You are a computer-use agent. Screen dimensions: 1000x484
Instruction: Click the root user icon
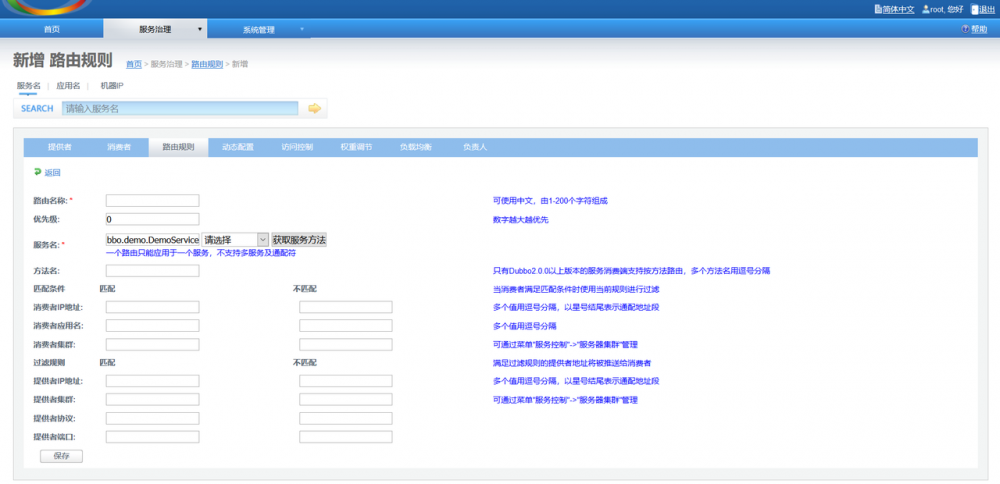[926, 9]
